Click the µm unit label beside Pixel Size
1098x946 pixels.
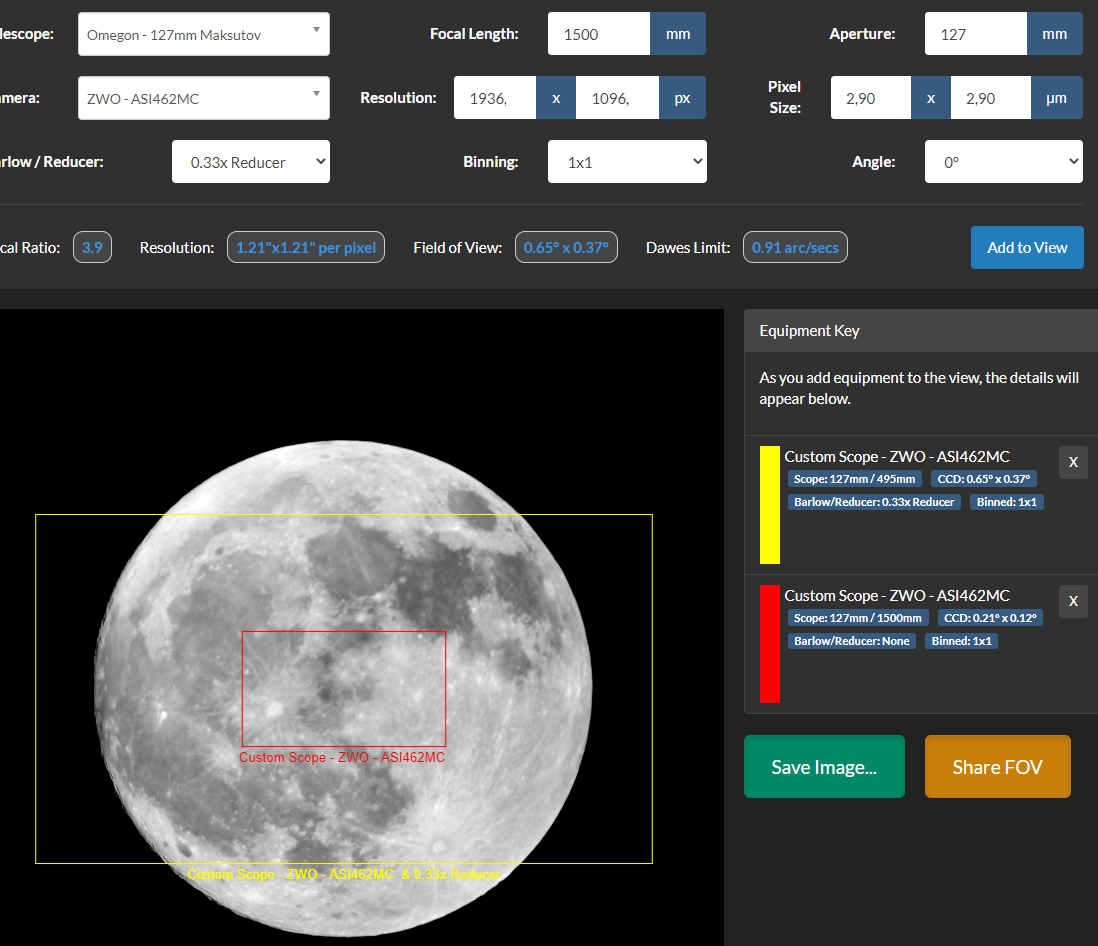tap(1057, 98)
